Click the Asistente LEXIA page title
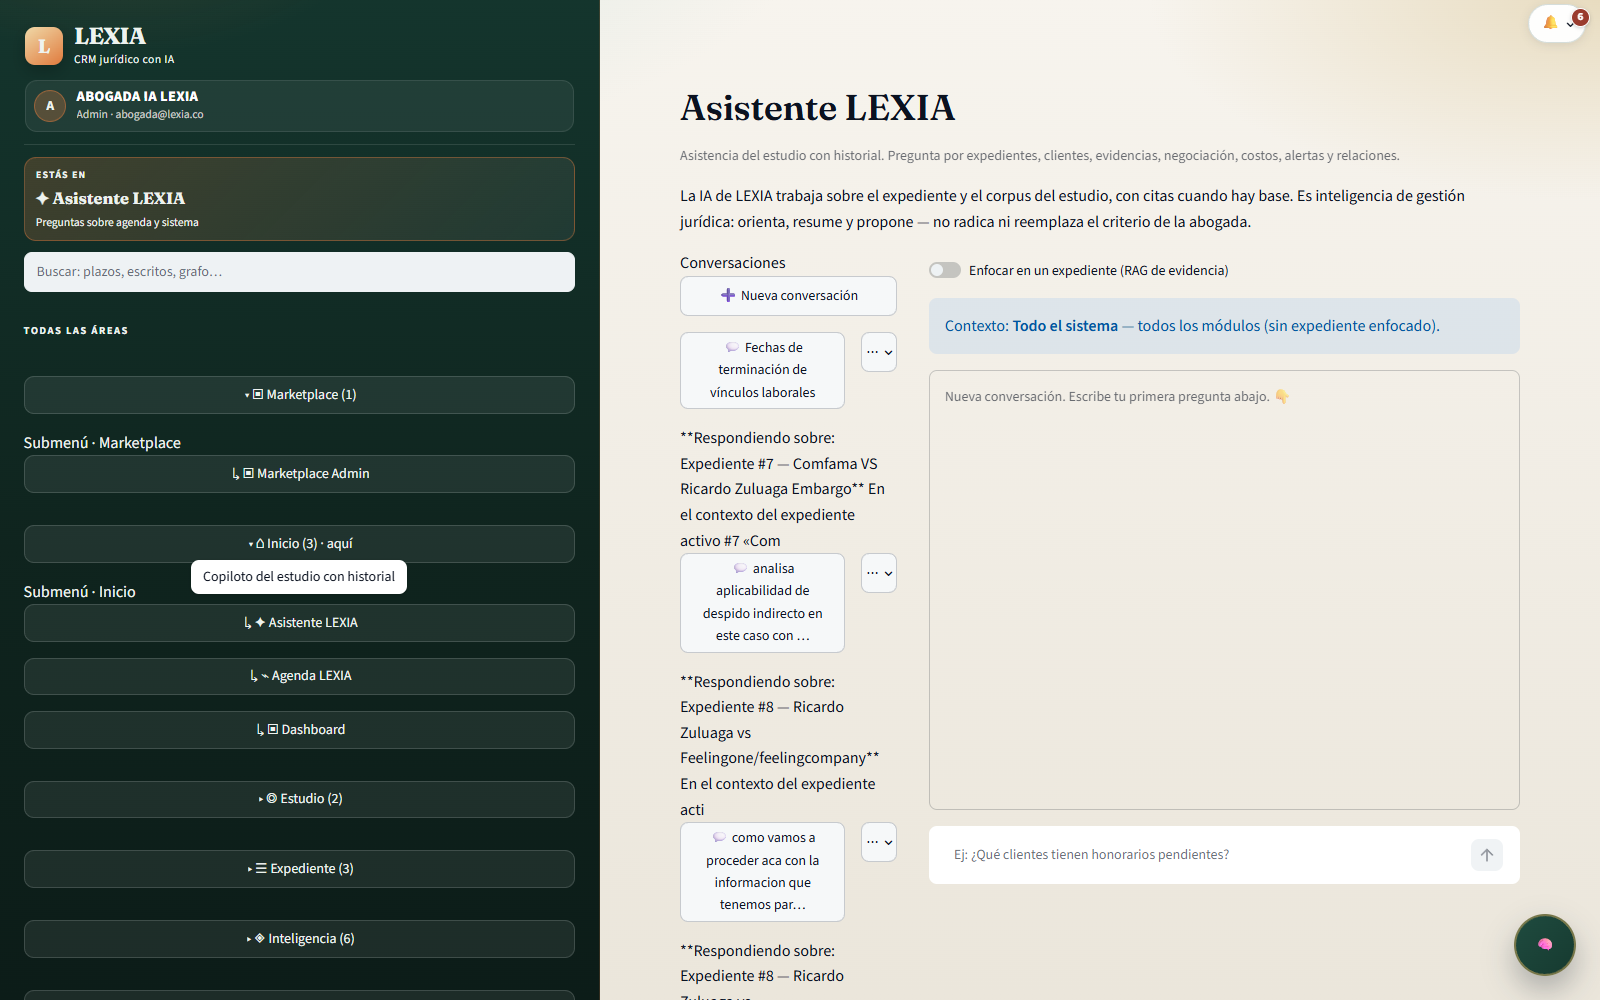The height and width of the screenshot is (1000, 1600). (817, 108)
